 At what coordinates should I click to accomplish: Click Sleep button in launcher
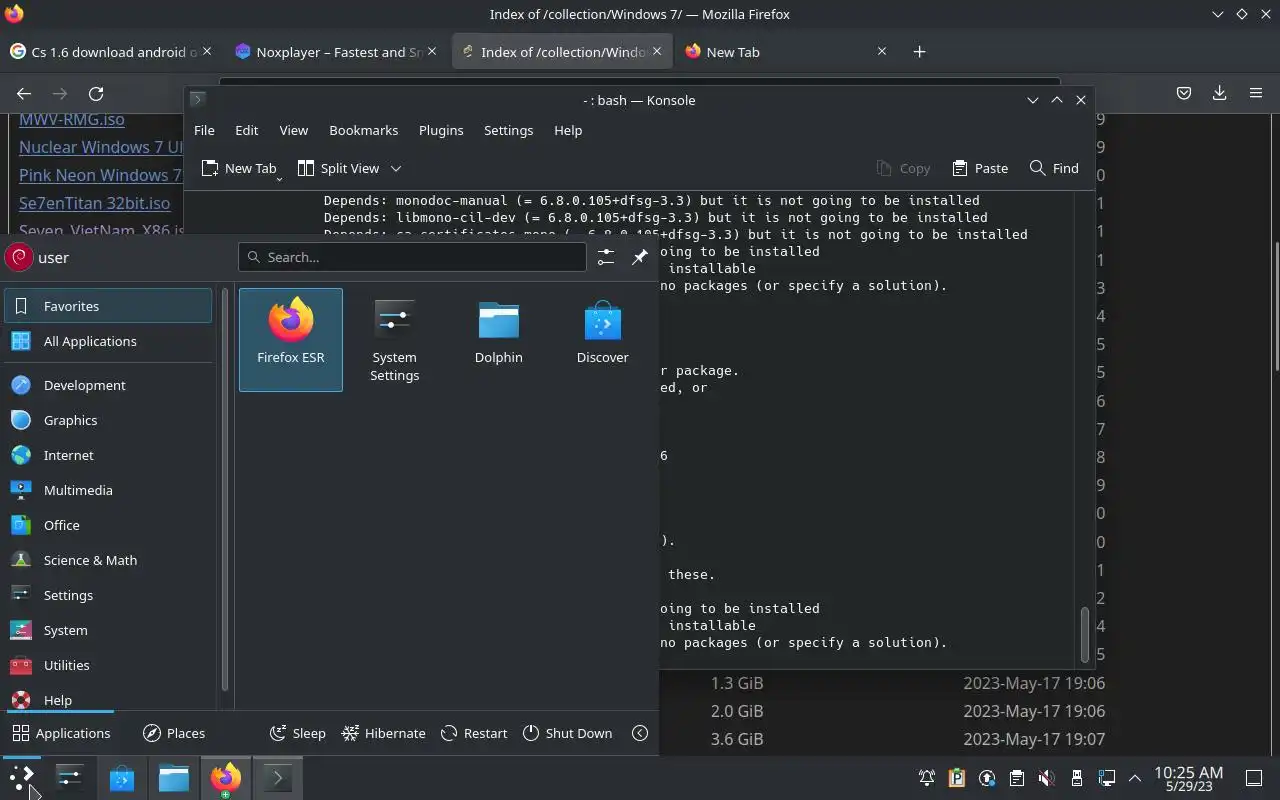tap(297, 733)
